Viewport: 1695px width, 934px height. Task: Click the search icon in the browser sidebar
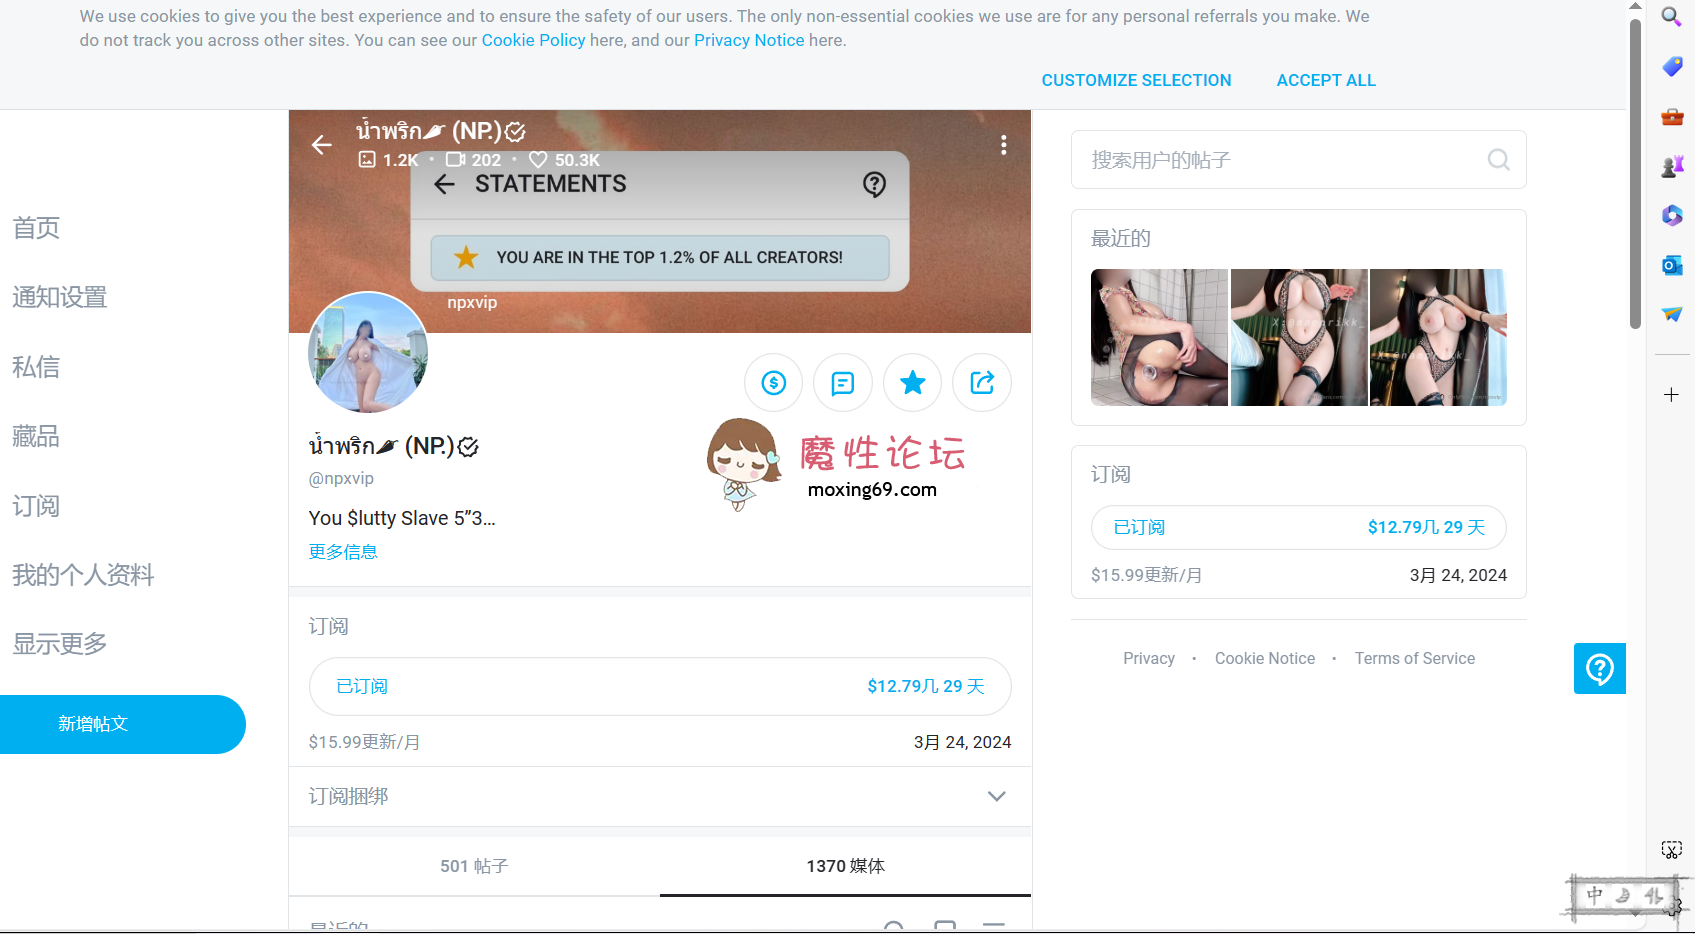point(1671,17)
